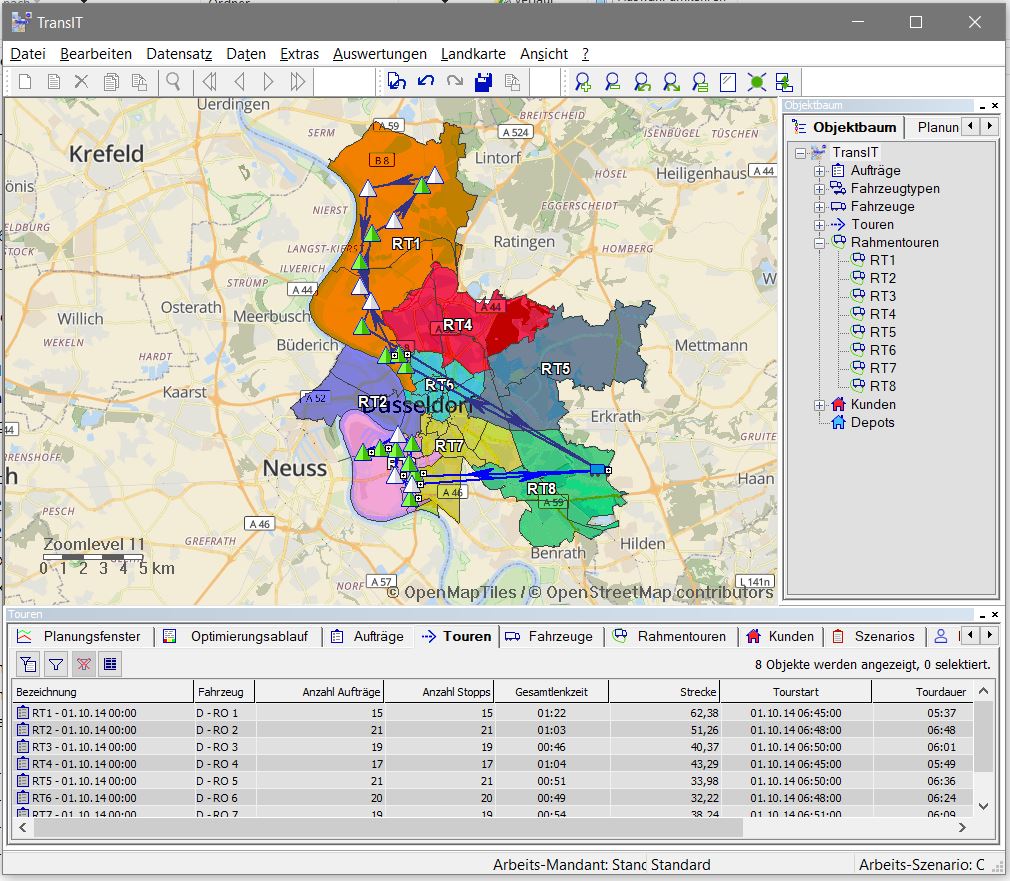
Task: Click the undo arrow in toolbar
Action: 426,82
